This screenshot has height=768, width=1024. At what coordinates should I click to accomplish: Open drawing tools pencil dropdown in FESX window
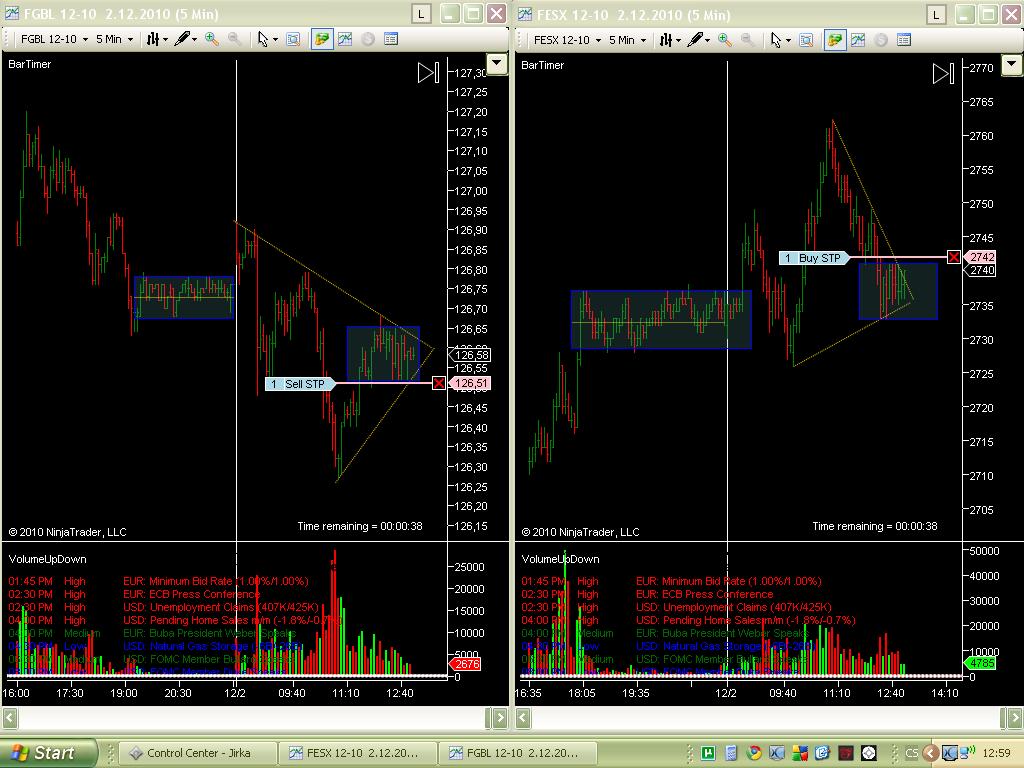698,40
